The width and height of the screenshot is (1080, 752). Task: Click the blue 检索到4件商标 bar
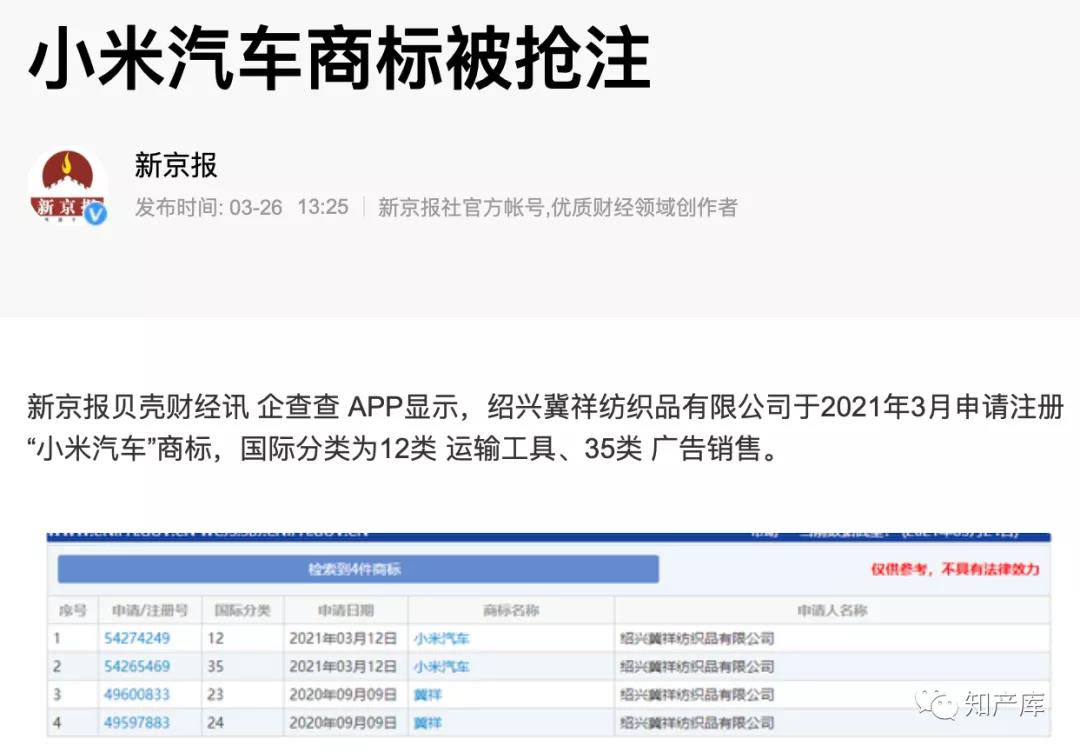[x=357, y=569]
